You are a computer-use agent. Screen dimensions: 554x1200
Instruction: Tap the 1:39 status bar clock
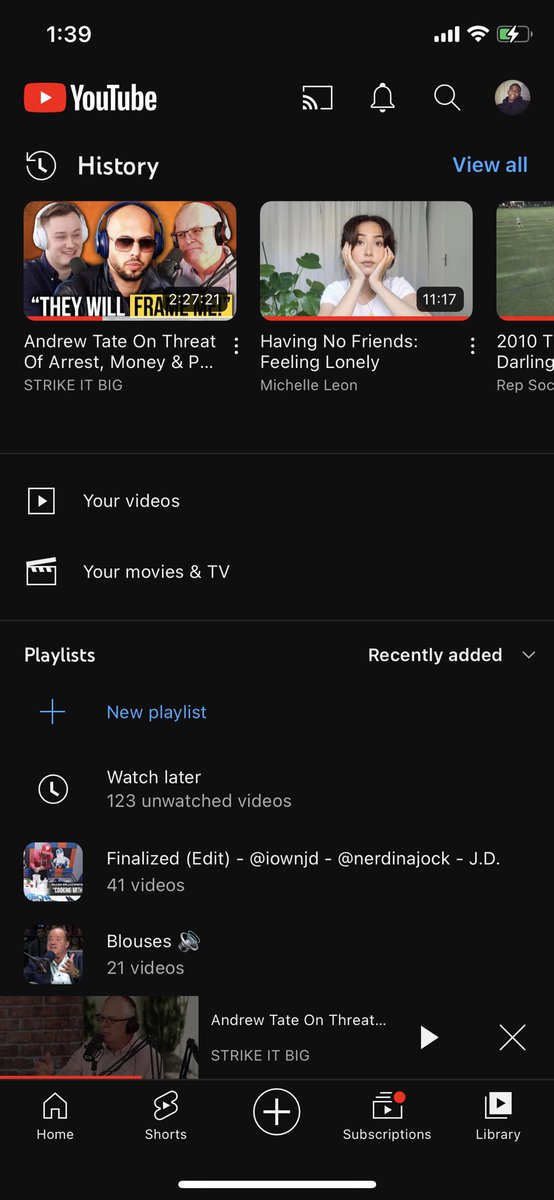coord(69,34)
